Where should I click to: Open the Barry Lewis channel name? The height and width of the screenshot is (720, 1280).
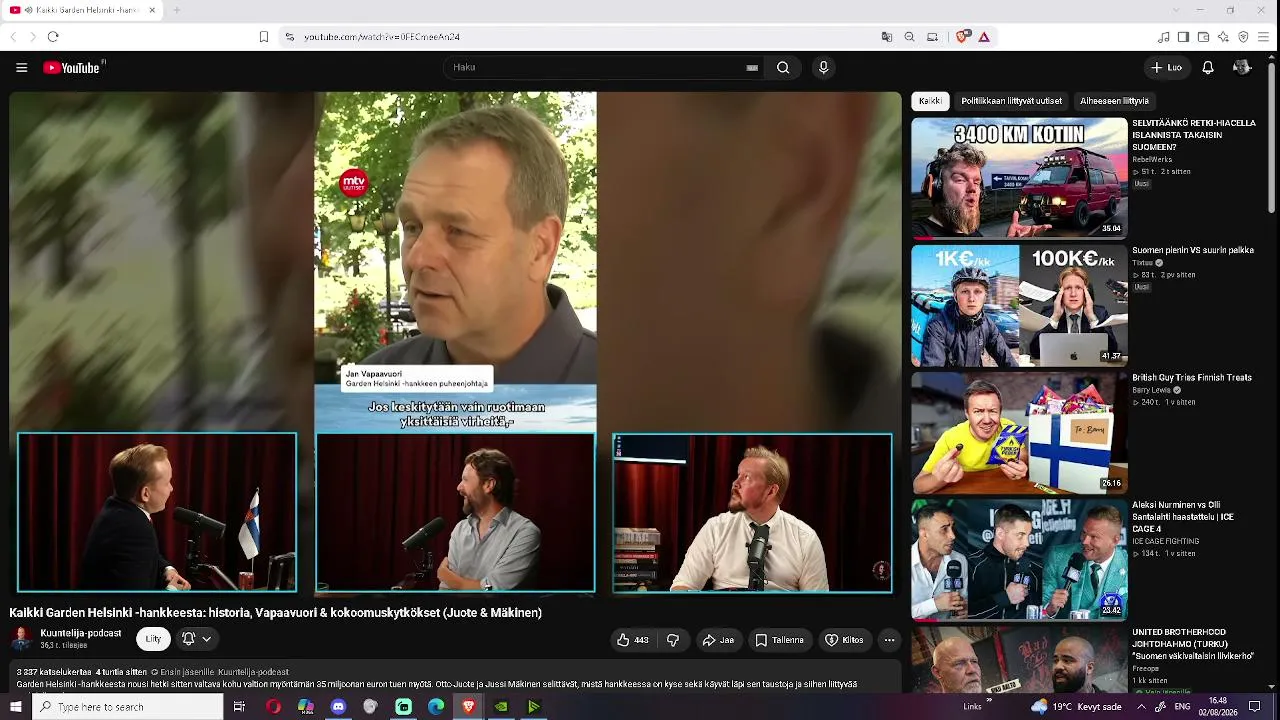1152,390
